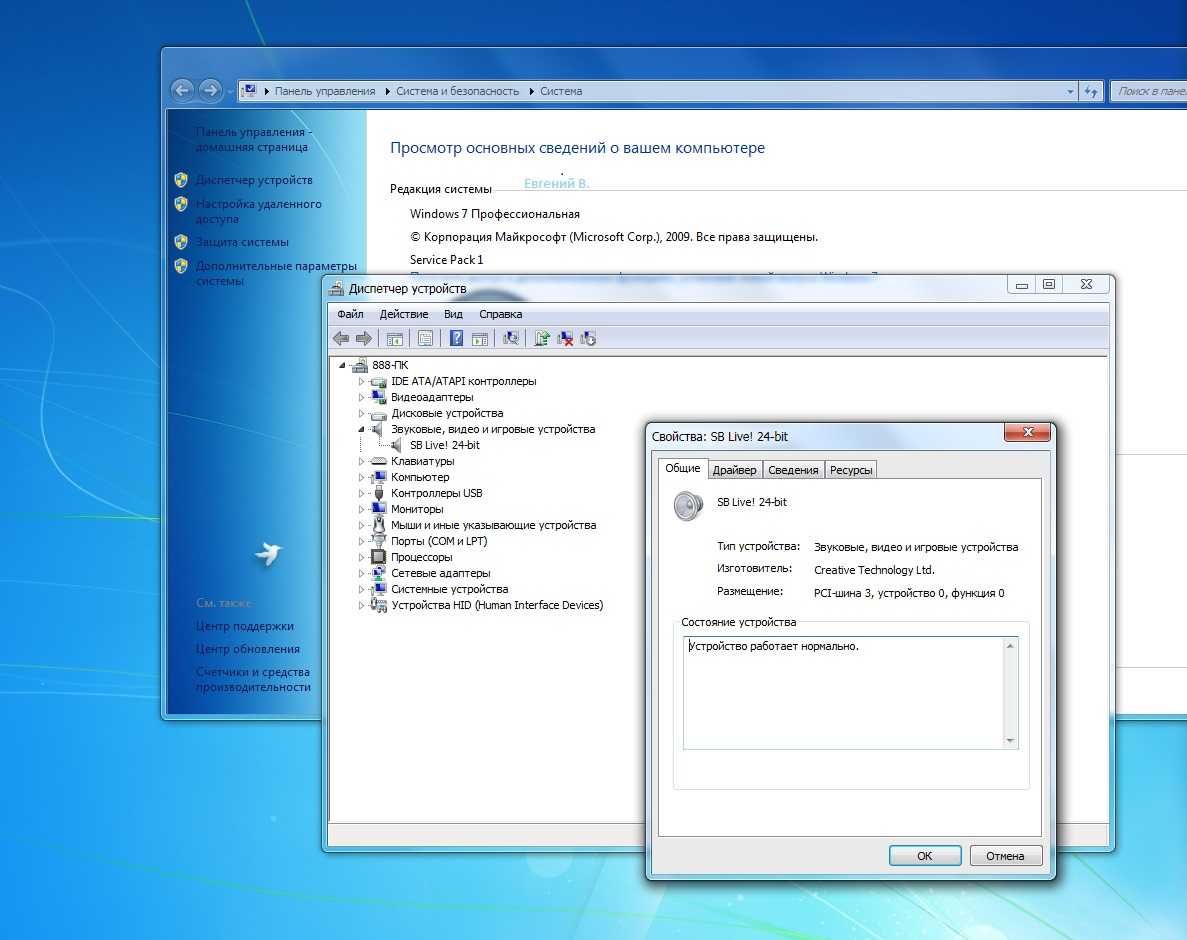Click the text Creative Technology Ltd.
The image size is (1187, 940).
(874, 570)
